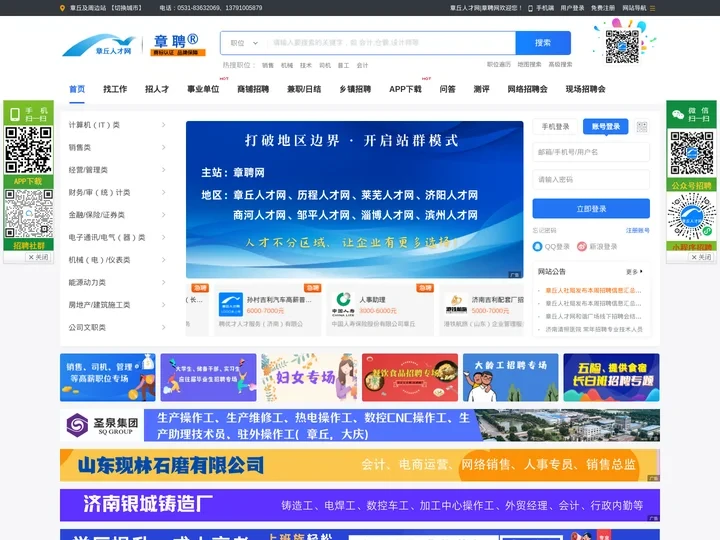Viewport: 720px width, 540px height.
Task: Expand 房地产/建筑施工类 category arrow
Action: 163,305
